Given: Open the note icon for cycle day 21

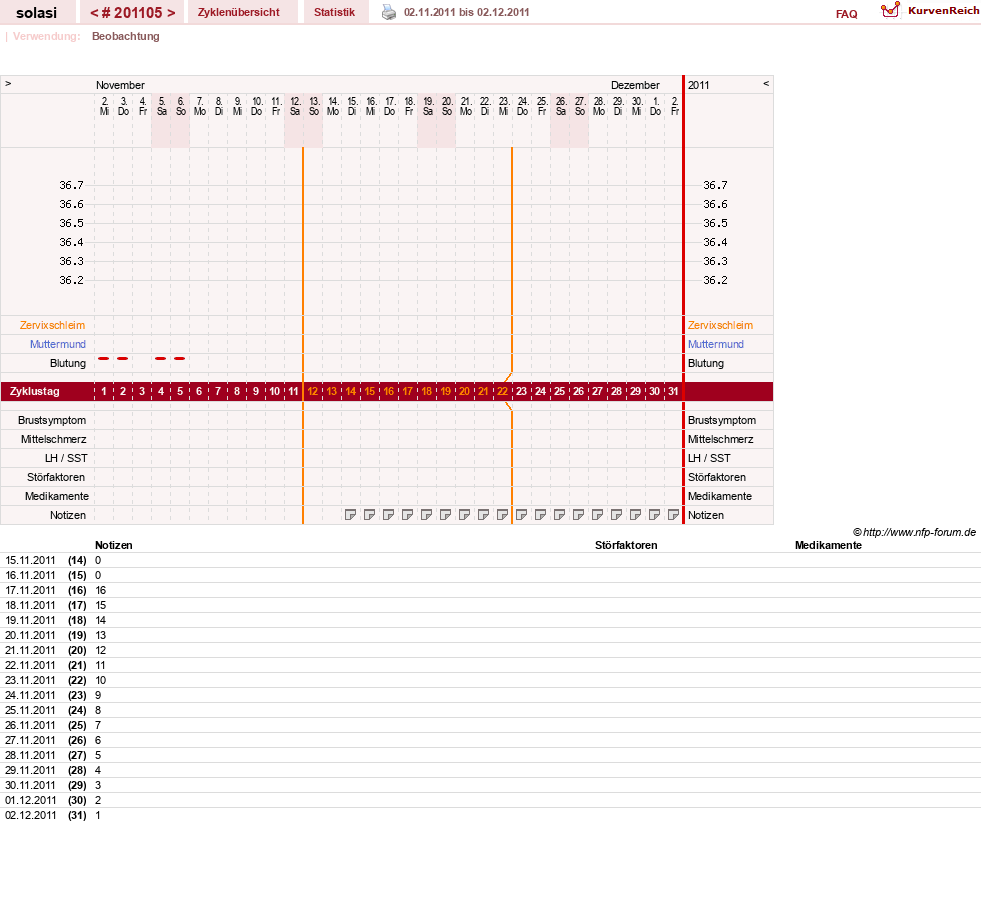Looking at the screenshot, I should [483, 515].
